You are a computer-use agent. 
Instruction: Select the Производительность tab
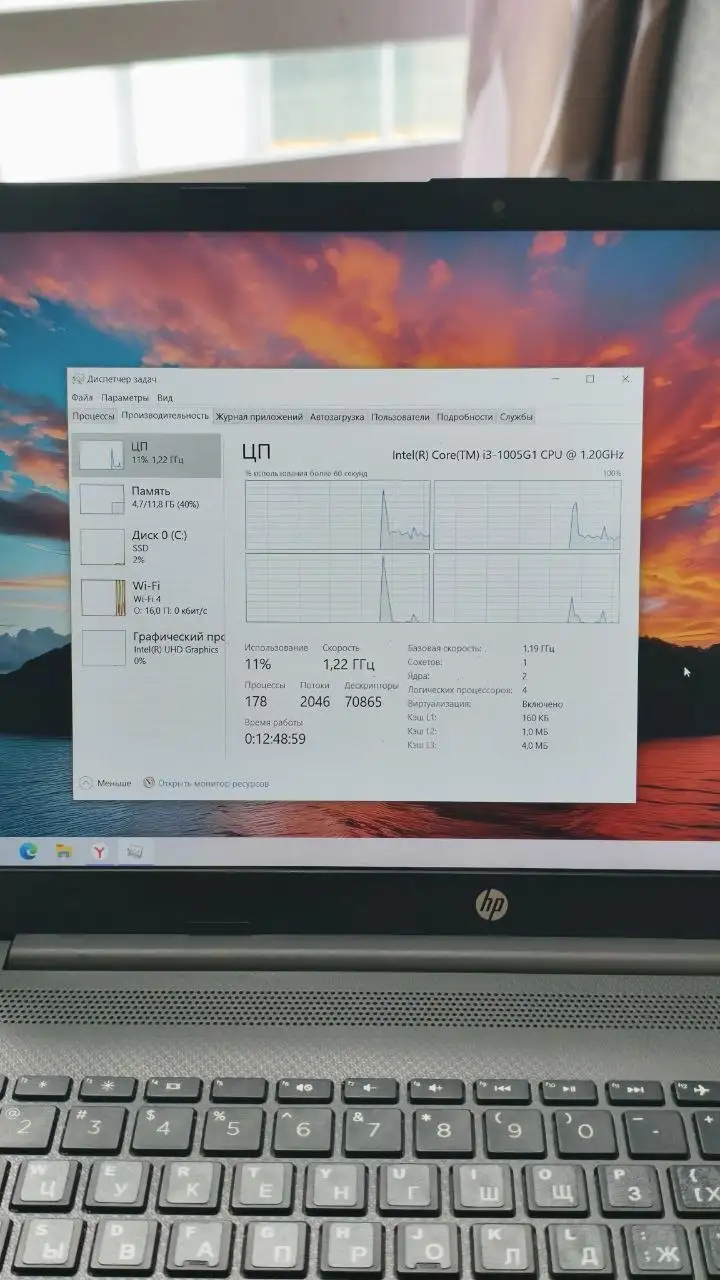165,415
